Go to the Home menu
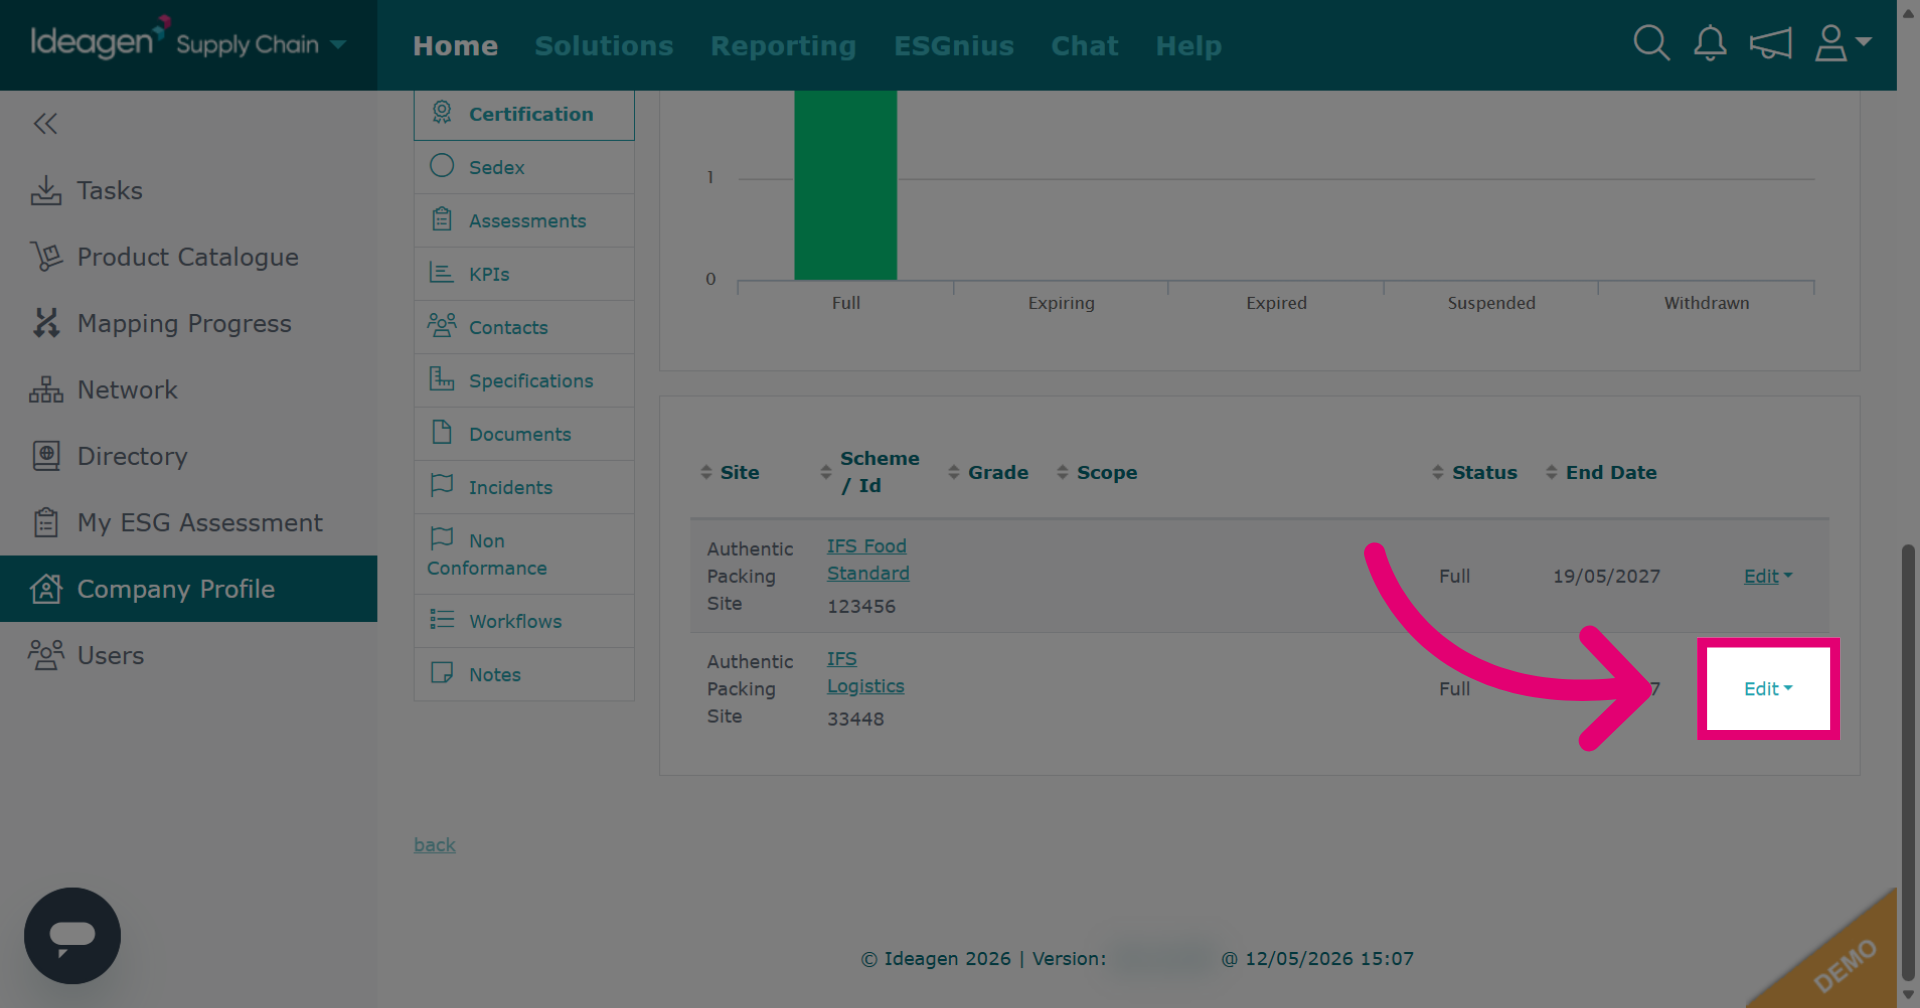The image size is (1920, 1008). pos(455,46)
